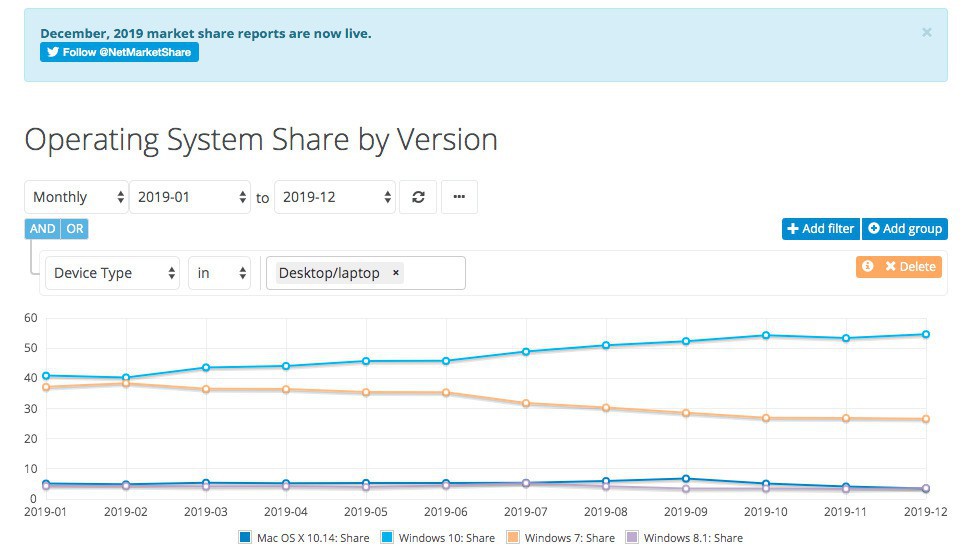The width and height of the screenshot is (974, 560).
Task: Open the 2019-12 end date dropdown
Action: click(x=336, y=197)
